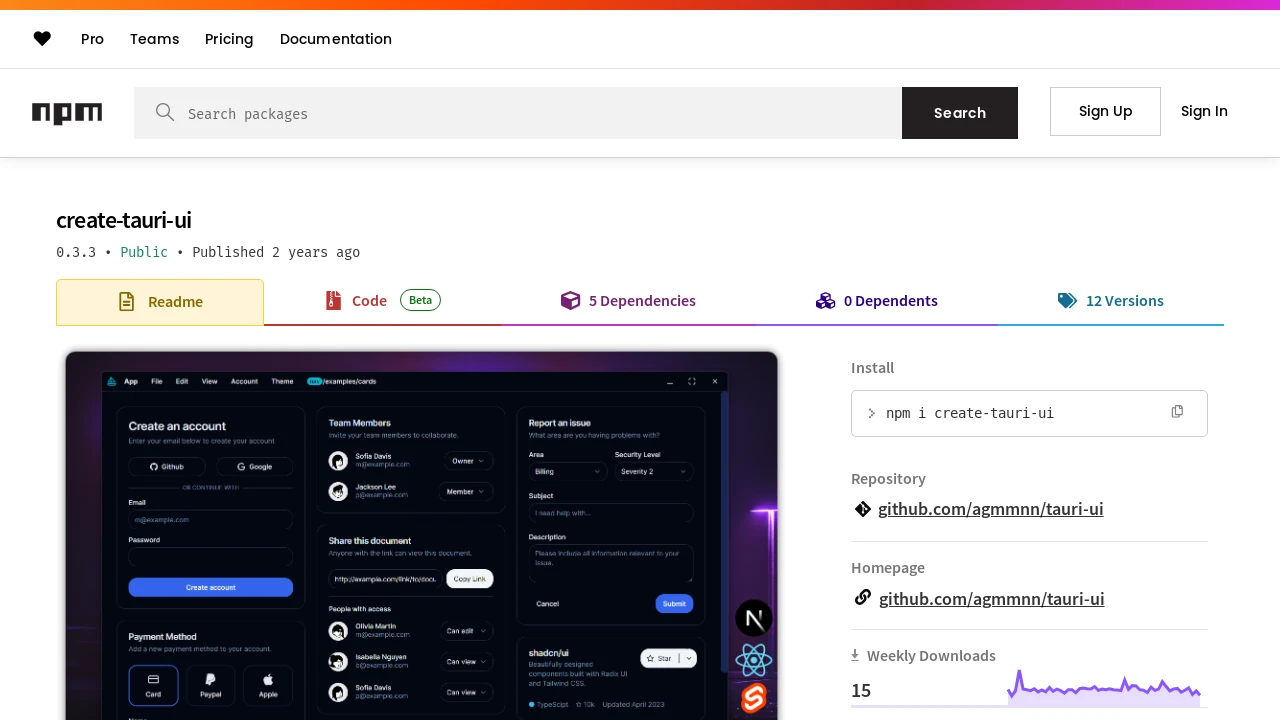1280x720 pixels.
Task: Click the npm logo
Action: point(67,113)
